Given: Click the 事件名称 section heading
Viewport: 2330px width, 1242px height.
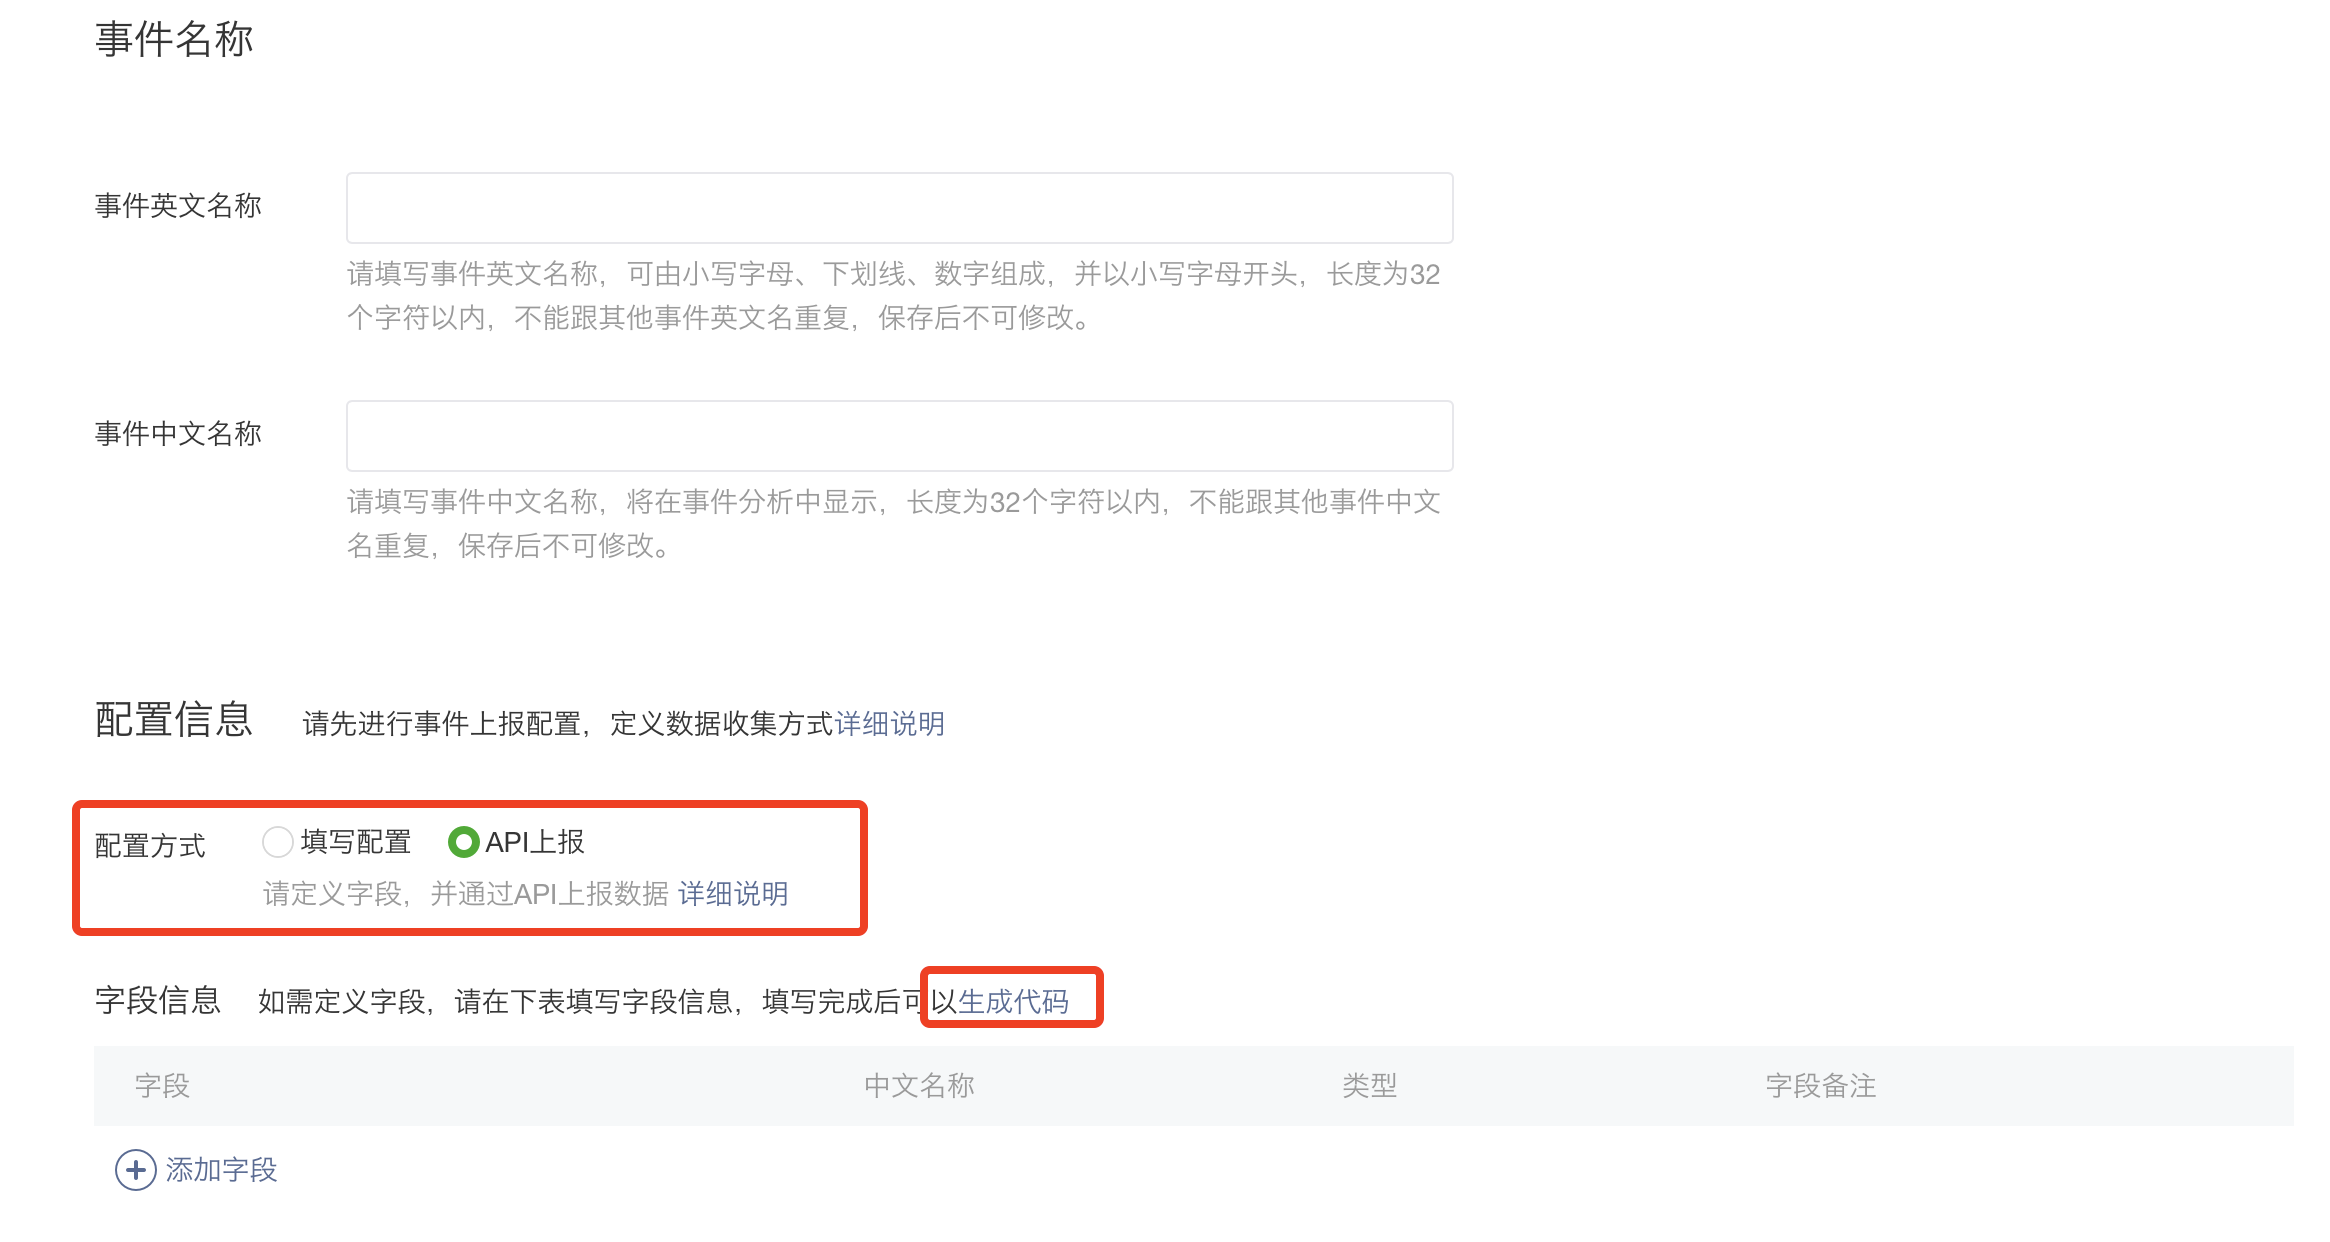Looking at the screenshot, I should (x=174, y=40).
